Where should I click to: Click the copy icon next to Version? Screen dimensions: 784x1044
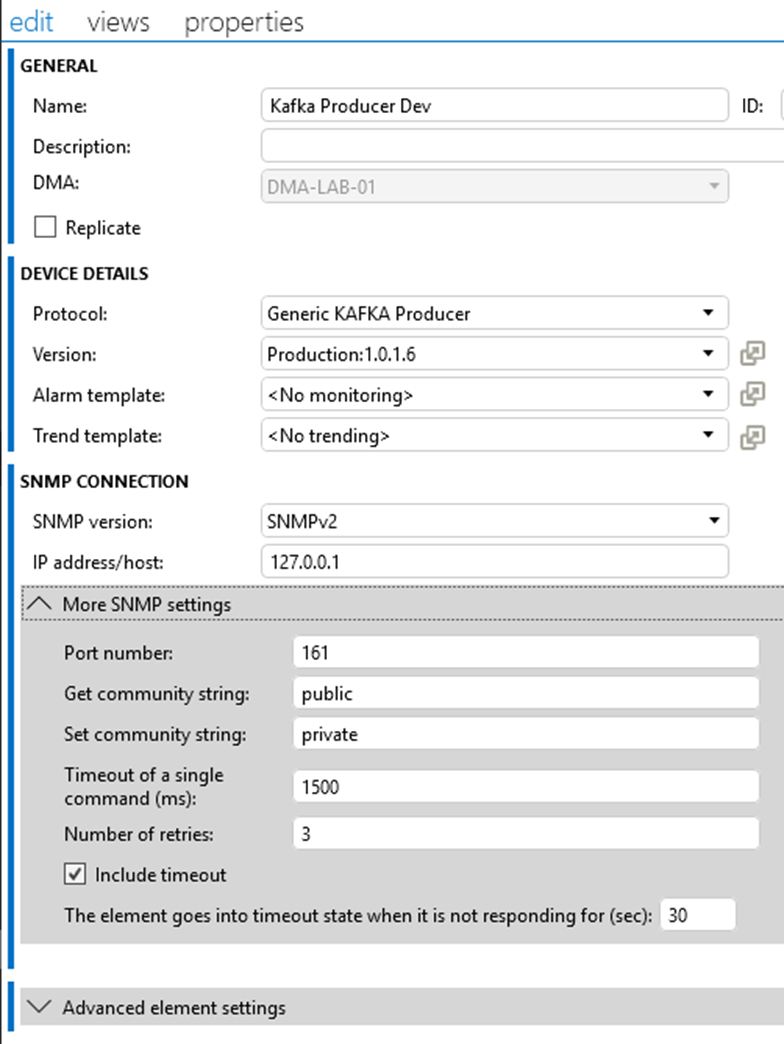[752, 354]
